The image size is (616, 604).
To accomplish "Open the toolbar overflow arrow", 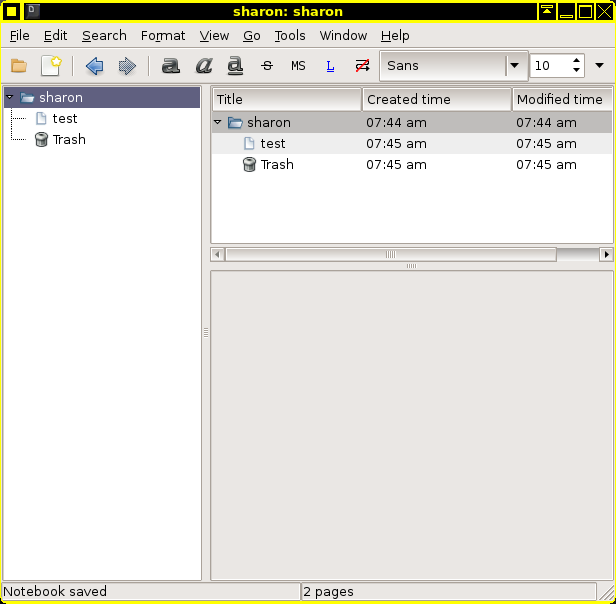I will click(x=599, y=66).
